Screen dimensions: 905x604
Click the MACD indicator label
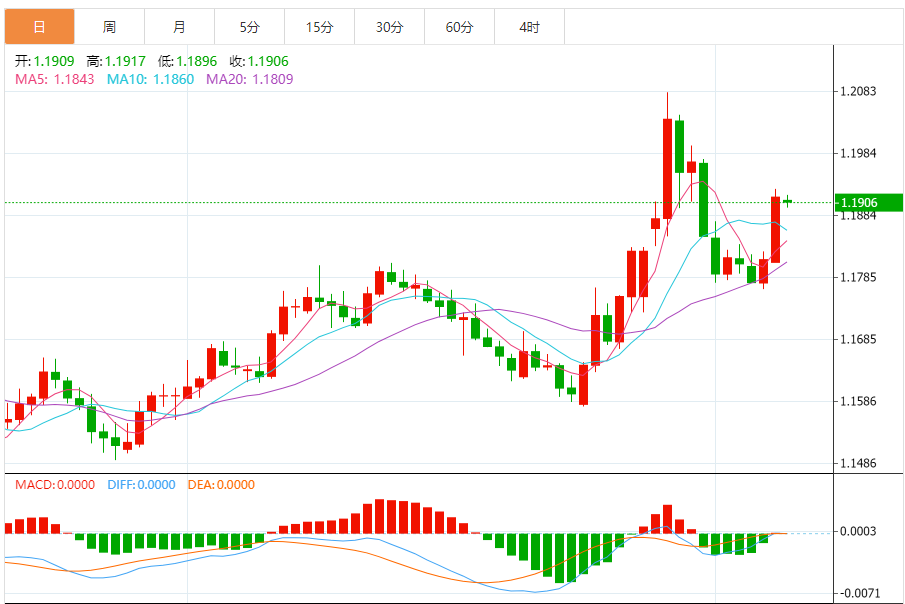coord(55,485)
